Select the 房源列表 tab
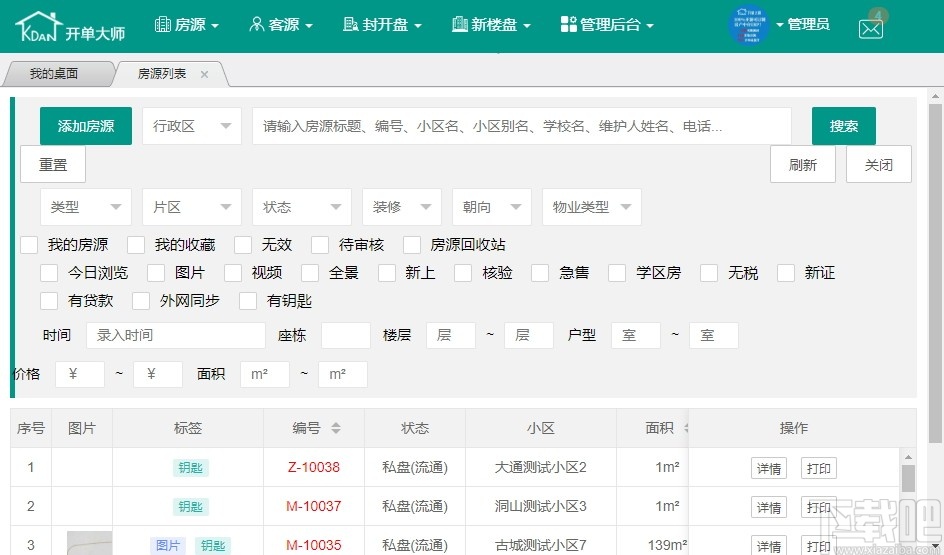Viewport: 944px width, 555px height. click(162, 73)
